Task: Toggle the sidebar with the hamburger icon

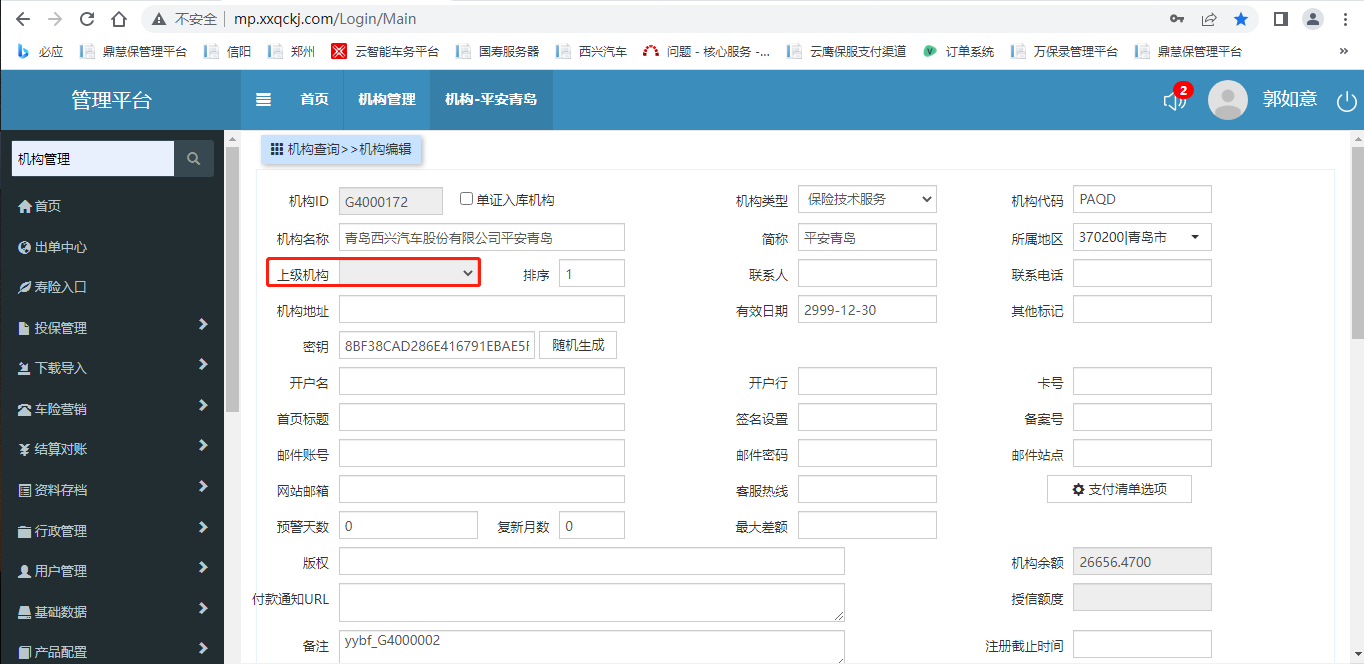Action: [x=264, y=99]
